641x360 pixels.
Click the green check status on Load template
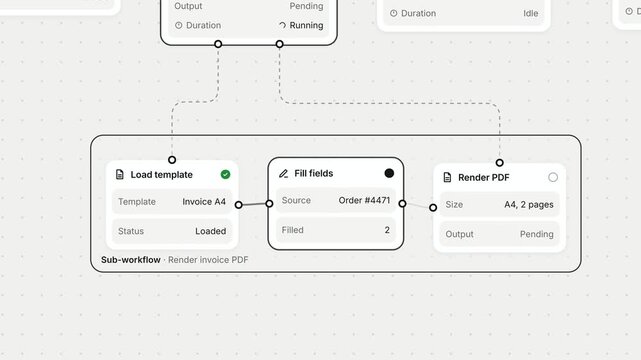(225, 174)
